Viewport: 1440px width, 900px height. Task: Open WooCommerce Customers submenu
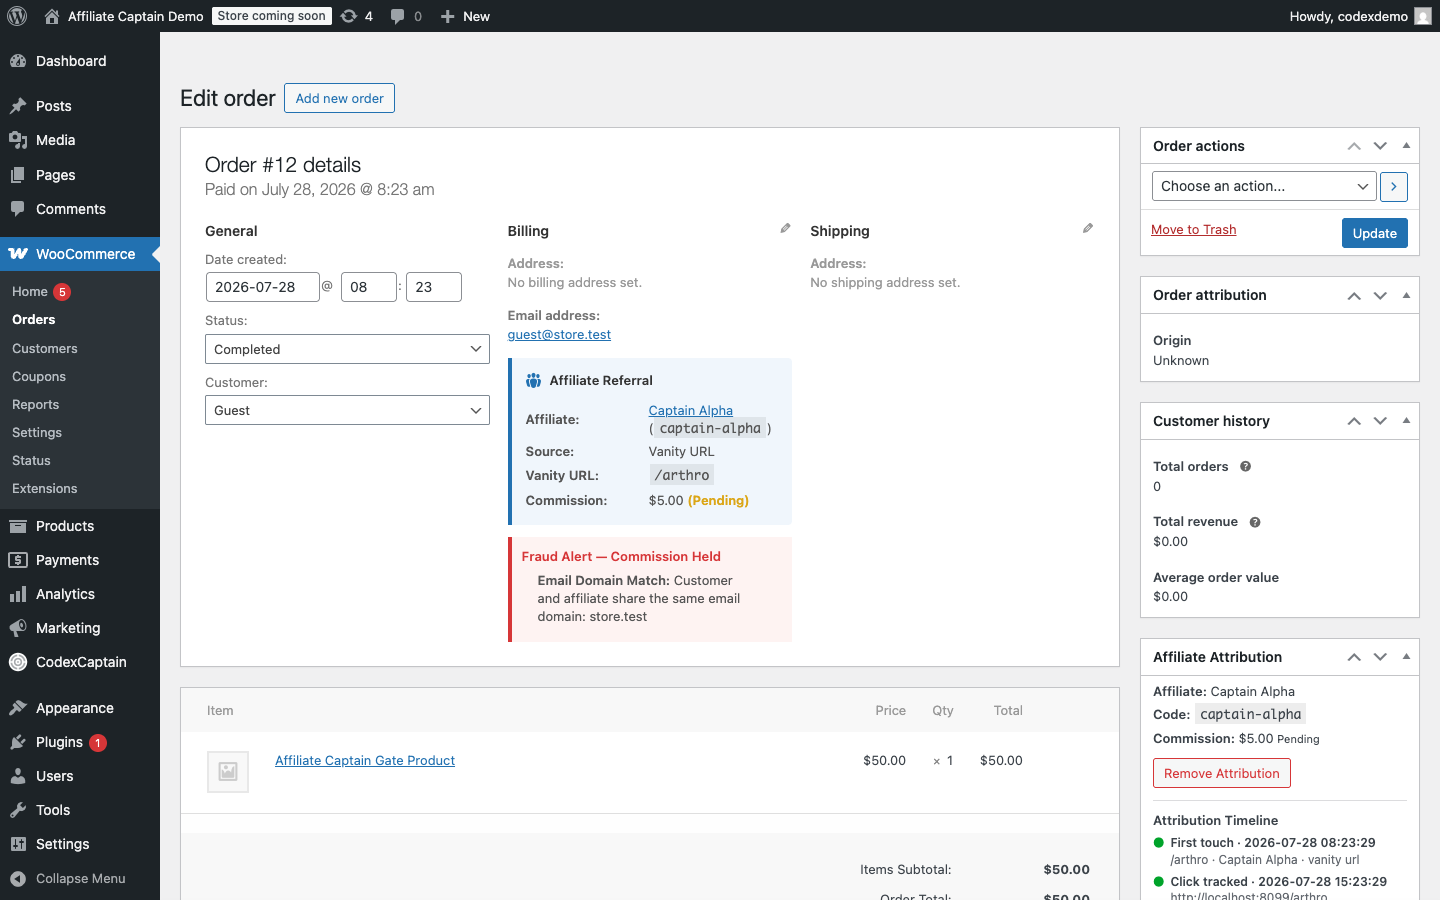45,348
